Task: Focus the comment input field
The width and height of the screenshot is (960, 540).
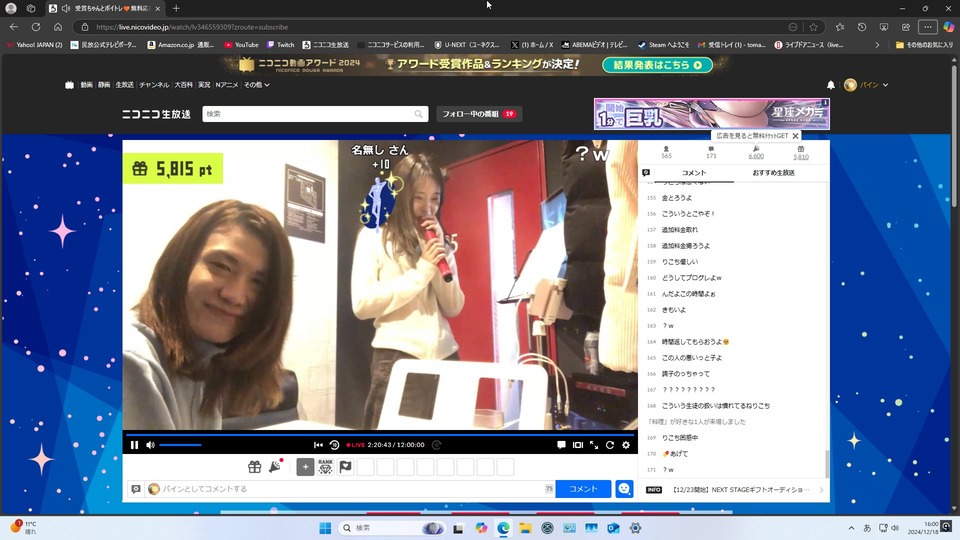Action: [351, 489]
